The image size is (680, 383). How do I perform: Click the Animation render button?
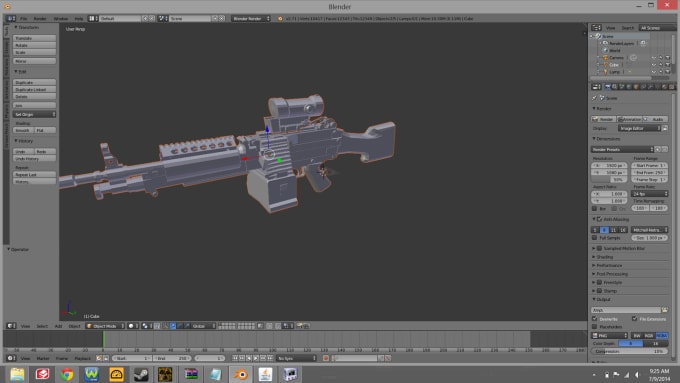630,119
